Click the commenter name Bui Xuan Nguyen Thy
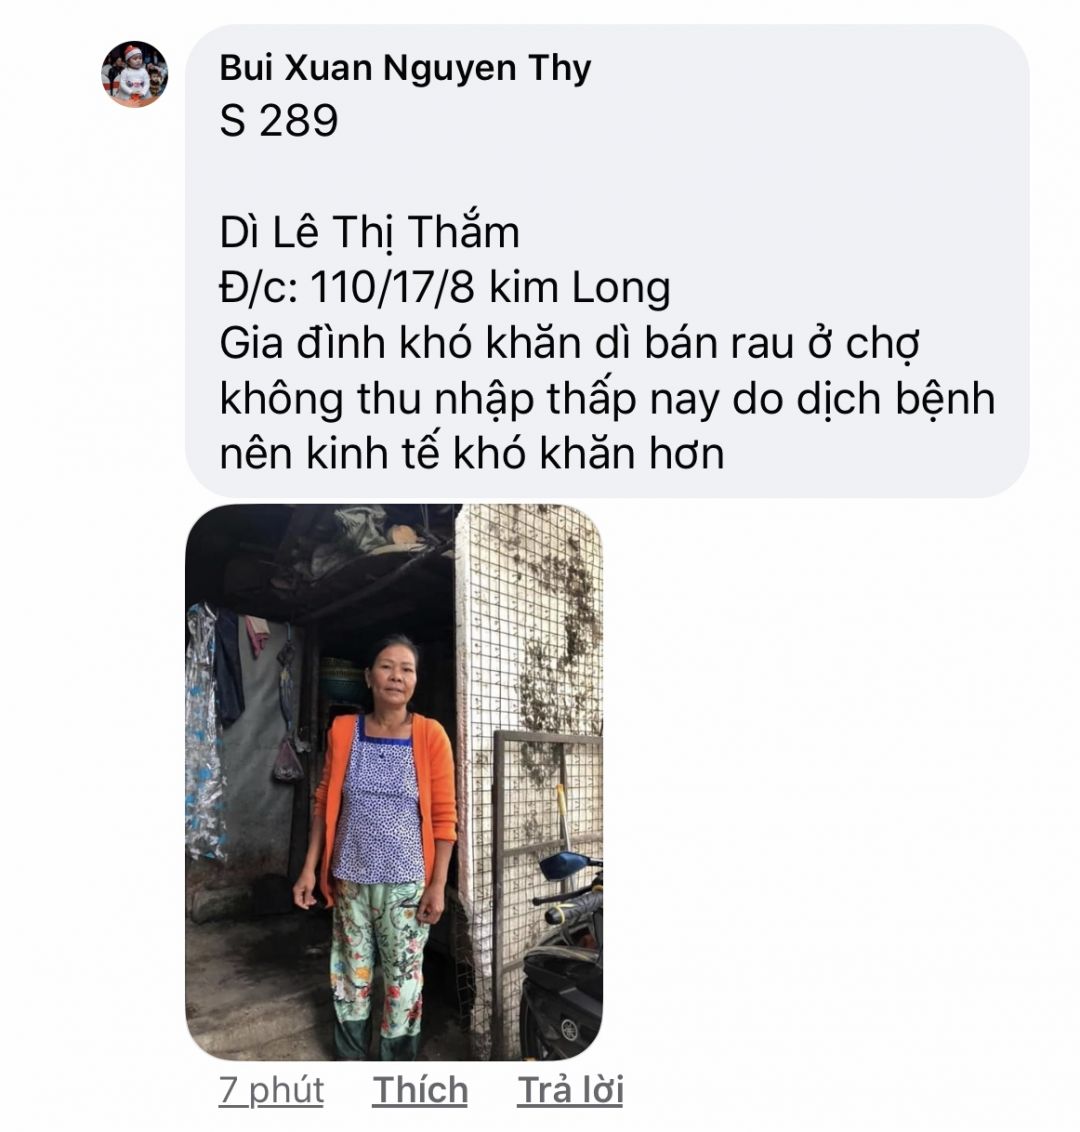 tap(405, 69)
